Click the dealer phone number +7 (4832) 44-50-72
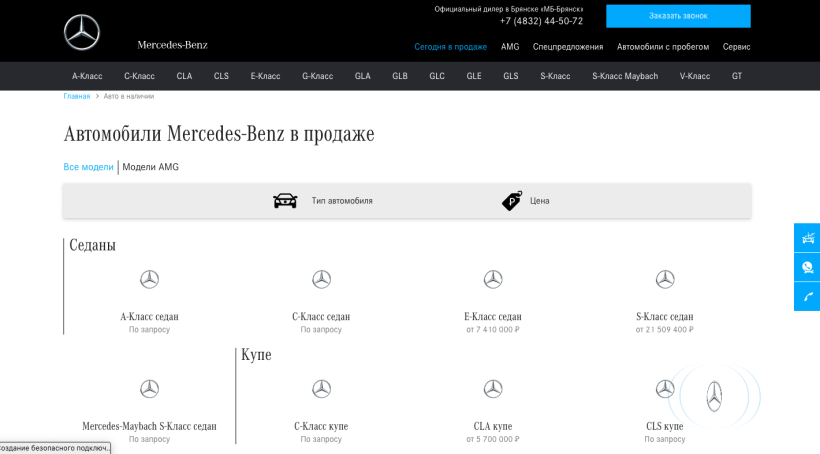 (541, 21)
